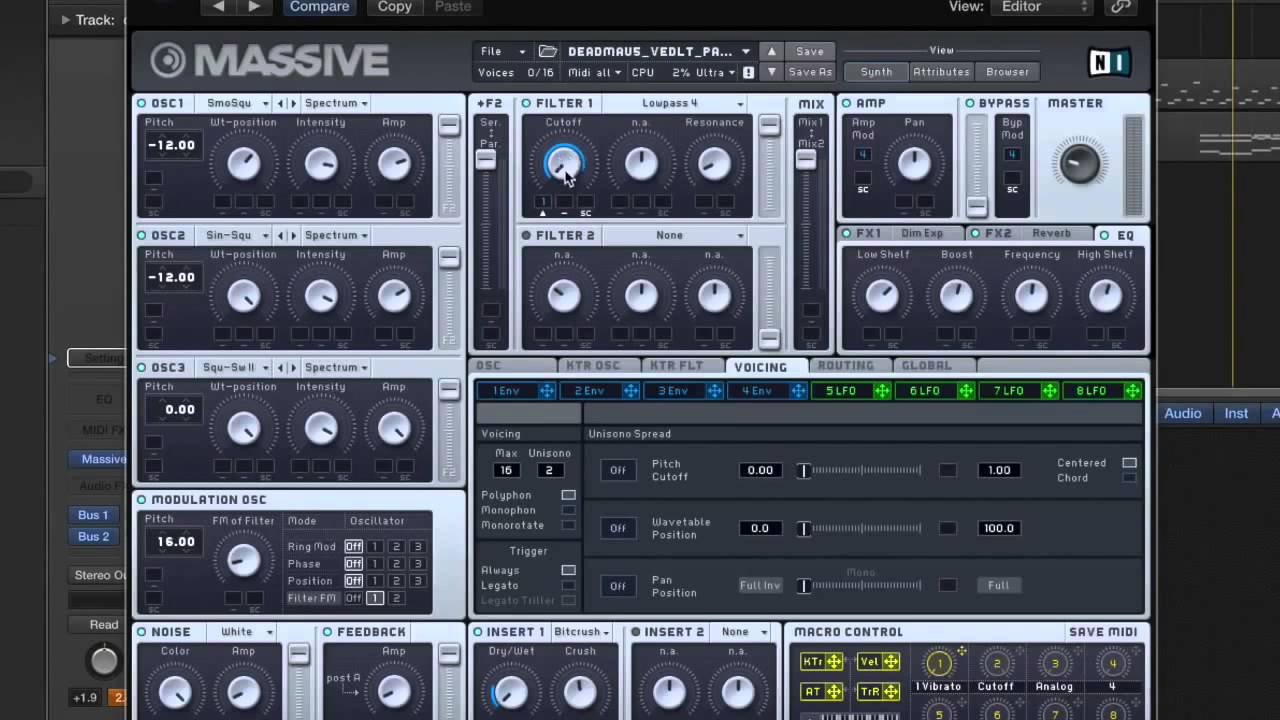Open the OSC1 SmoSqu wavetable dropdown
The height and width of the screenshot is (720, 1280).
pyautogui.click(x=235, y=103)
